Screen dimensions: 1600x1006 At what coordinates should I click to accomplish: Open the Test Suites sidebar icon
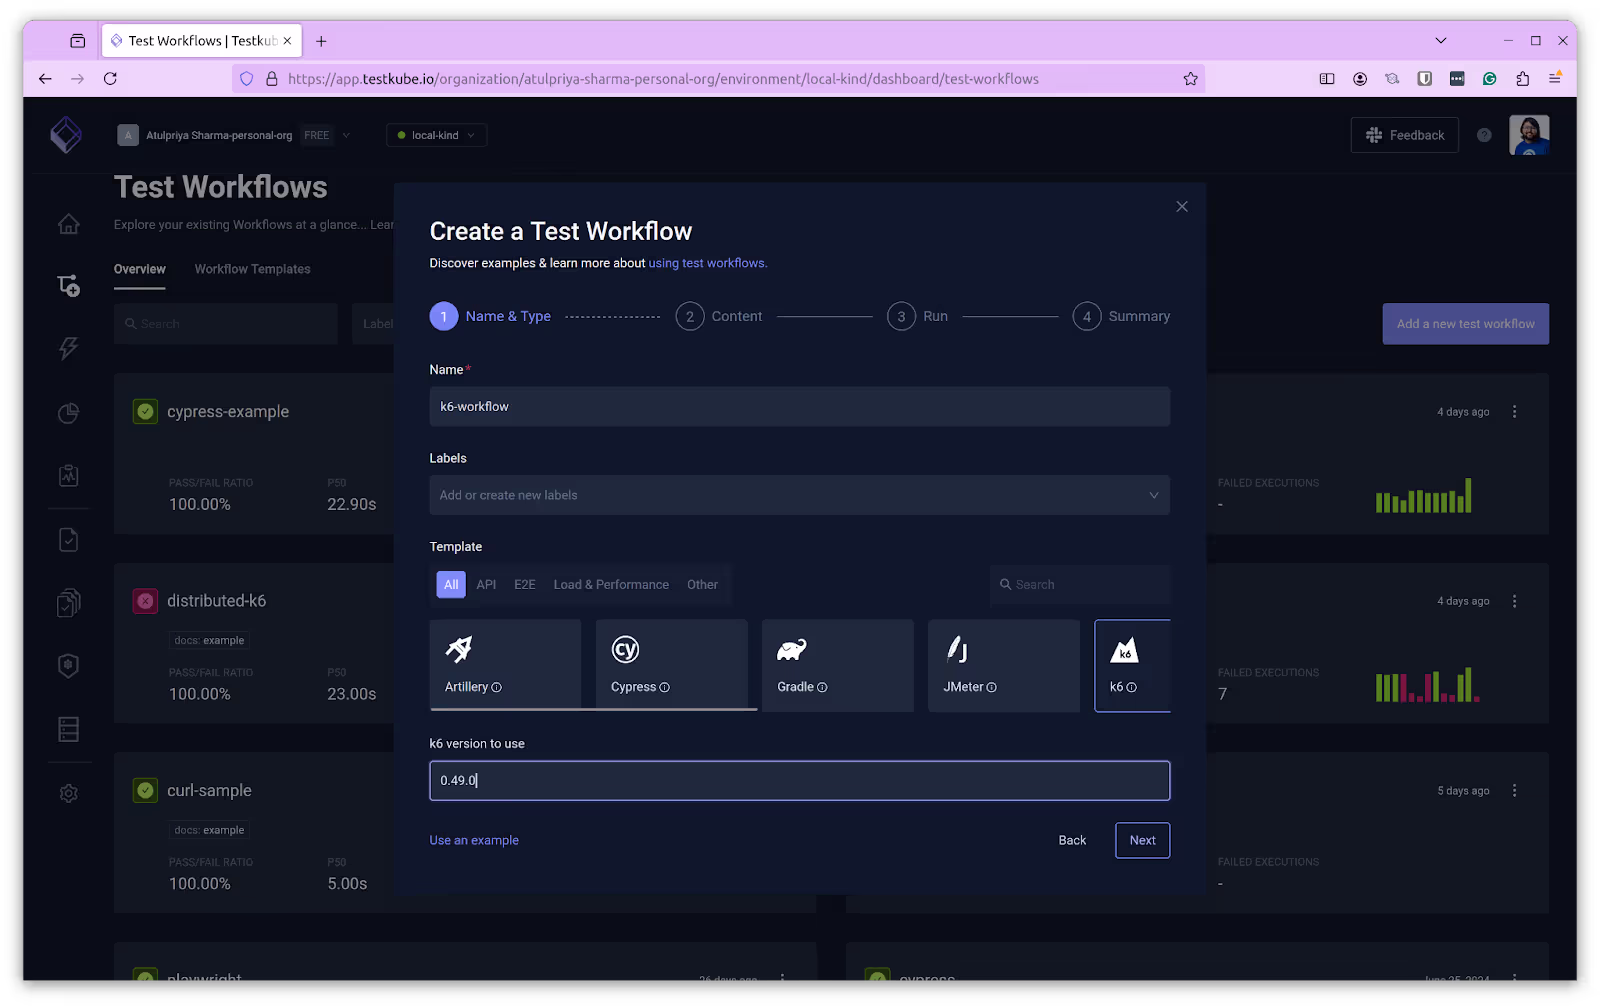tap(68, 603)
